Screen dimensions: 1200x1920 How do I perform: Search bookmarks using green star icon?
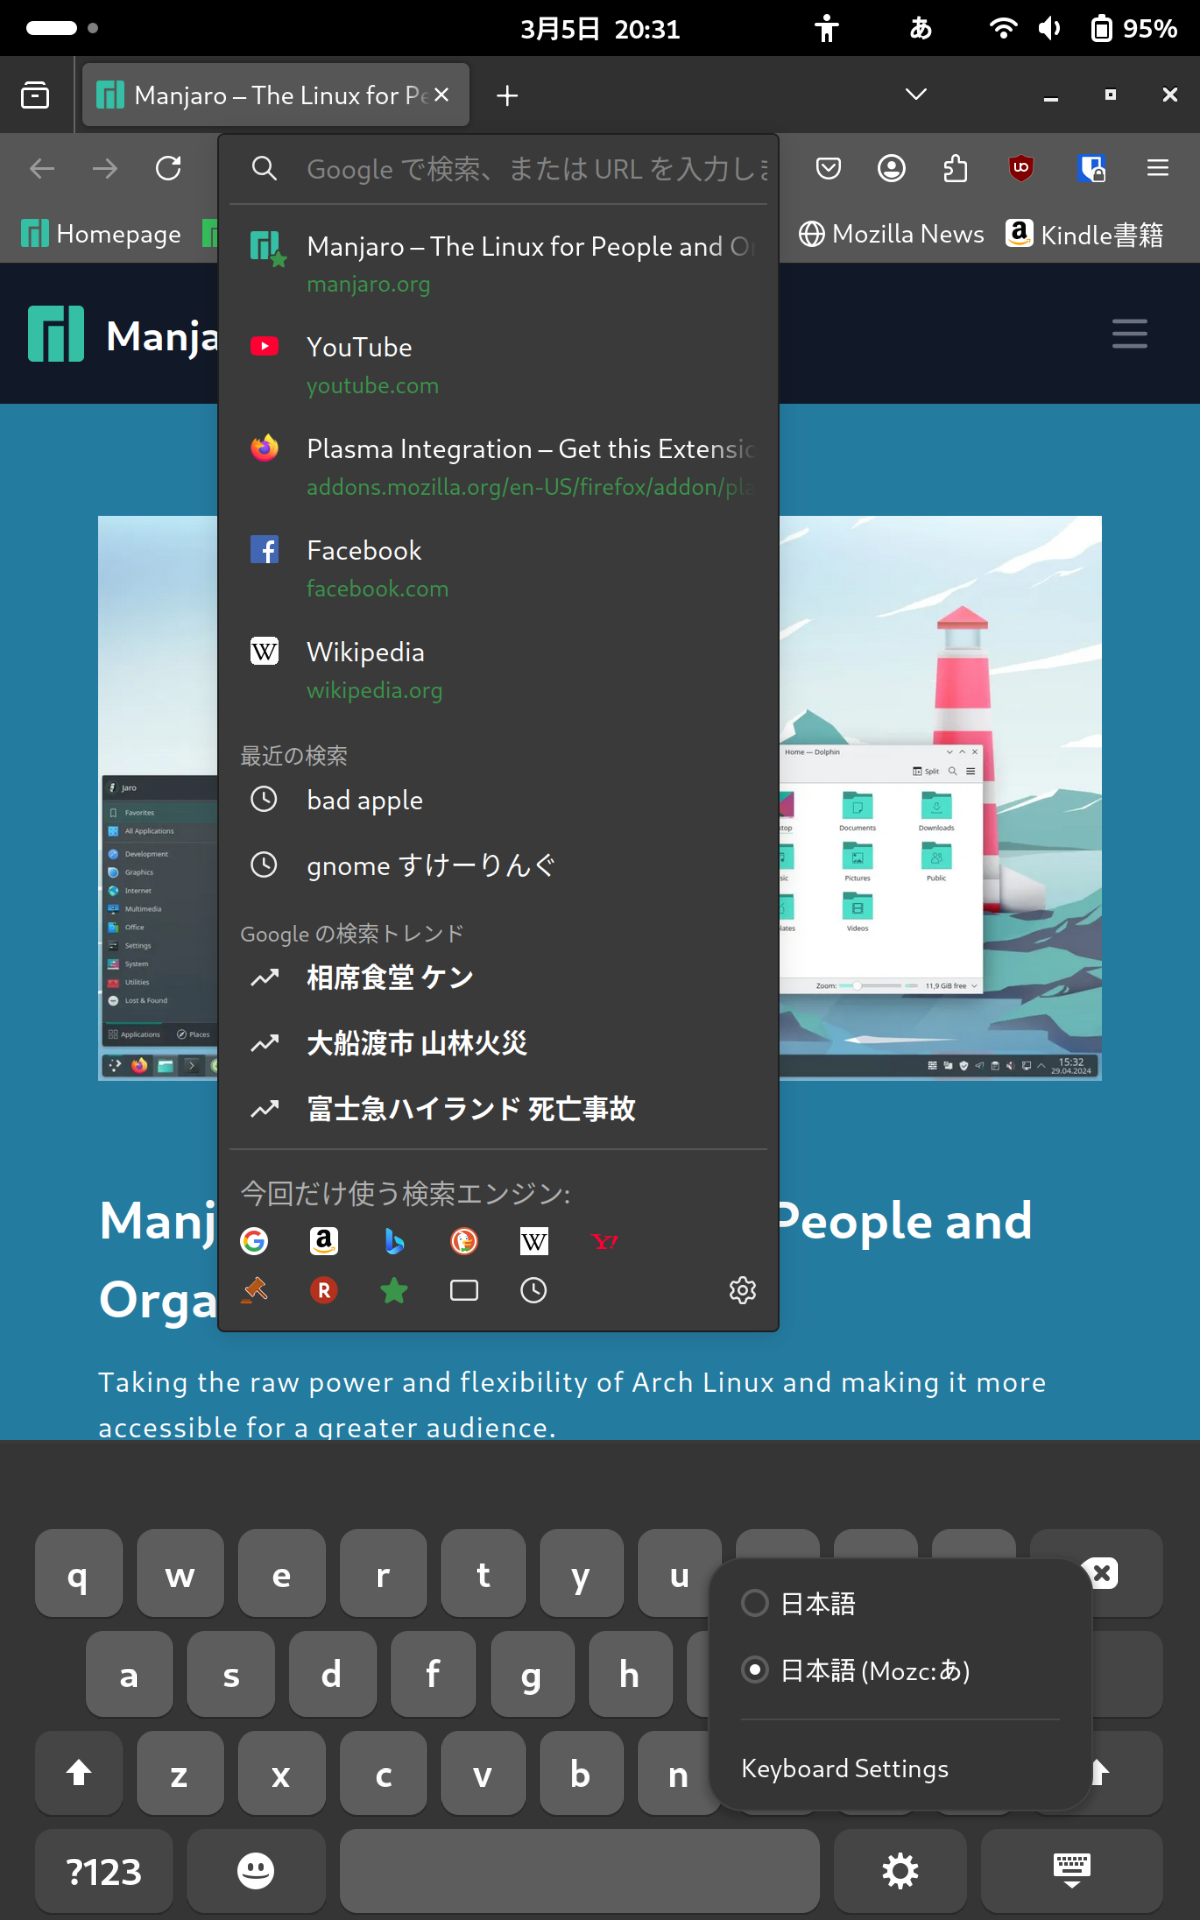point(394,1290)
